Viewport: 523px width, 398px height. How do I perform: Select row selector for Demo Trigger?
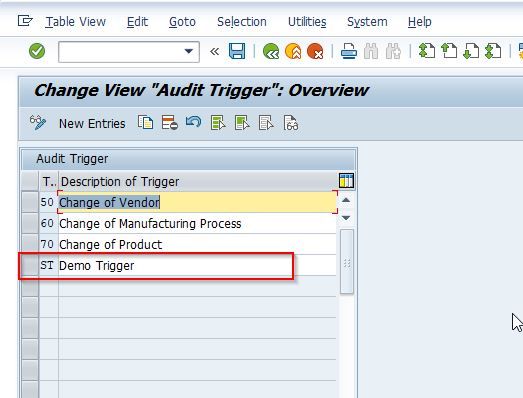[30, 265]
